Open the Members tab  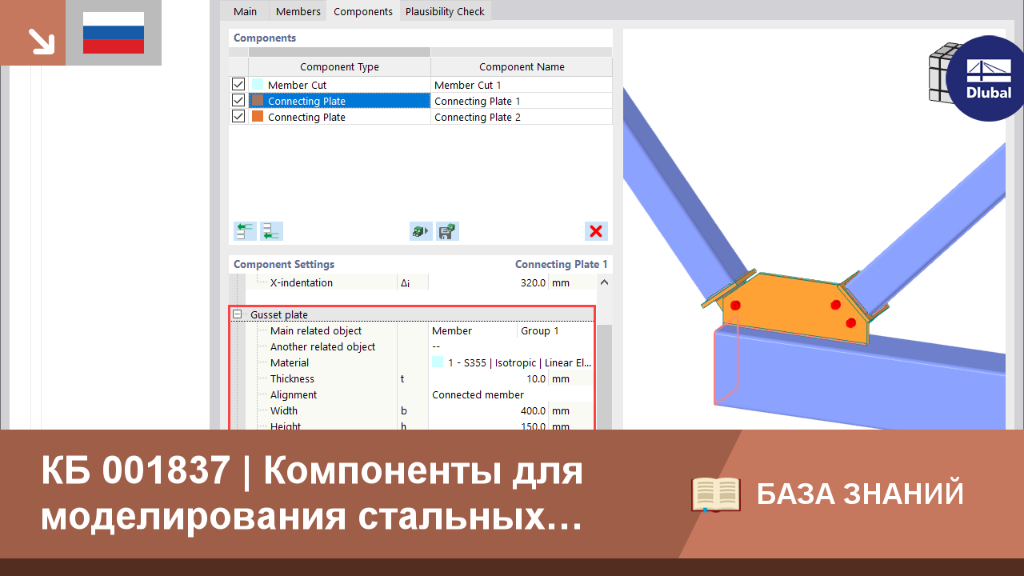pyautogui.click(x=298, y=11)
